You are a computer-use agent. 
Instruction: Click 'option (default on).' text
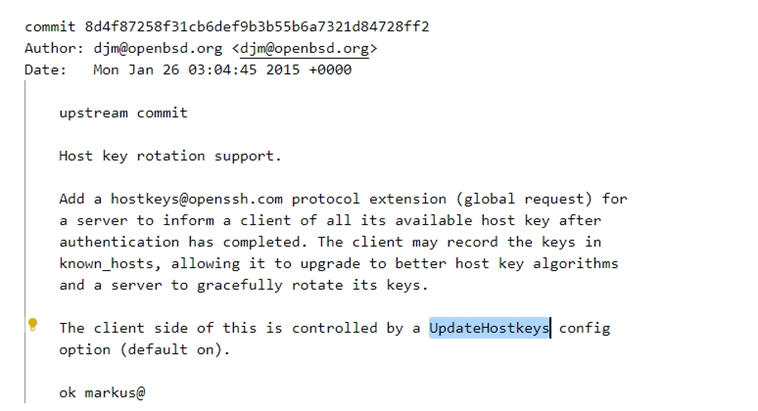pos(145,350)
